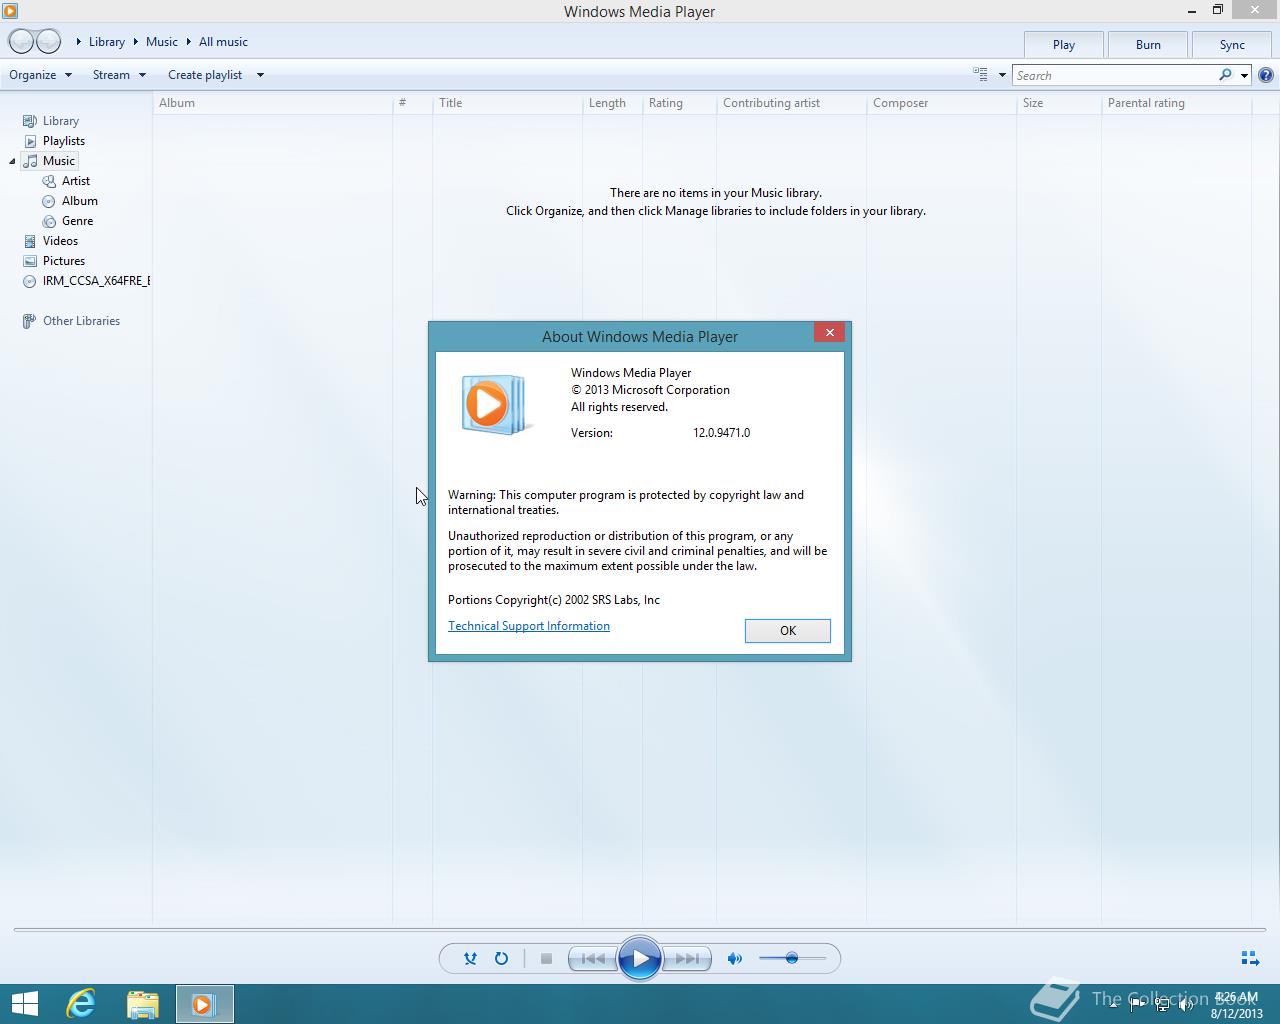1280x1024 pixels.
Task: Mute sound with the speaker icon
Action: coord(735,958)
